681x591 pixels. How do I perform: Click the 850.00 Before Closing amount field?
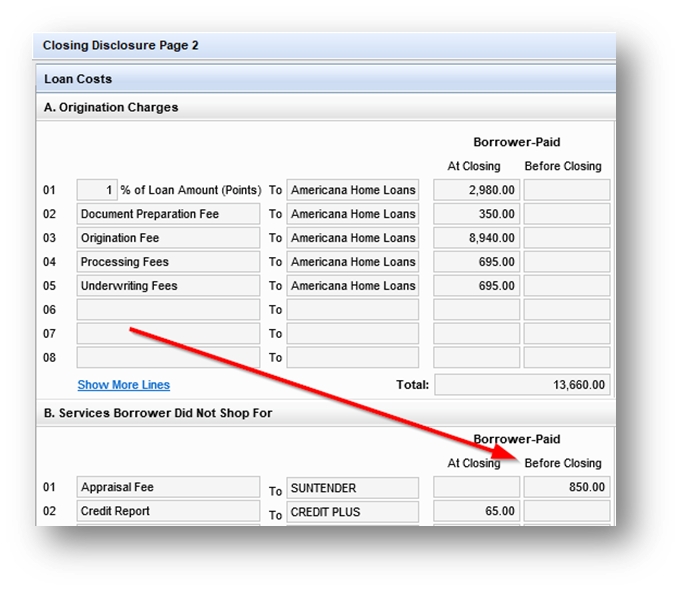(566, 488)
